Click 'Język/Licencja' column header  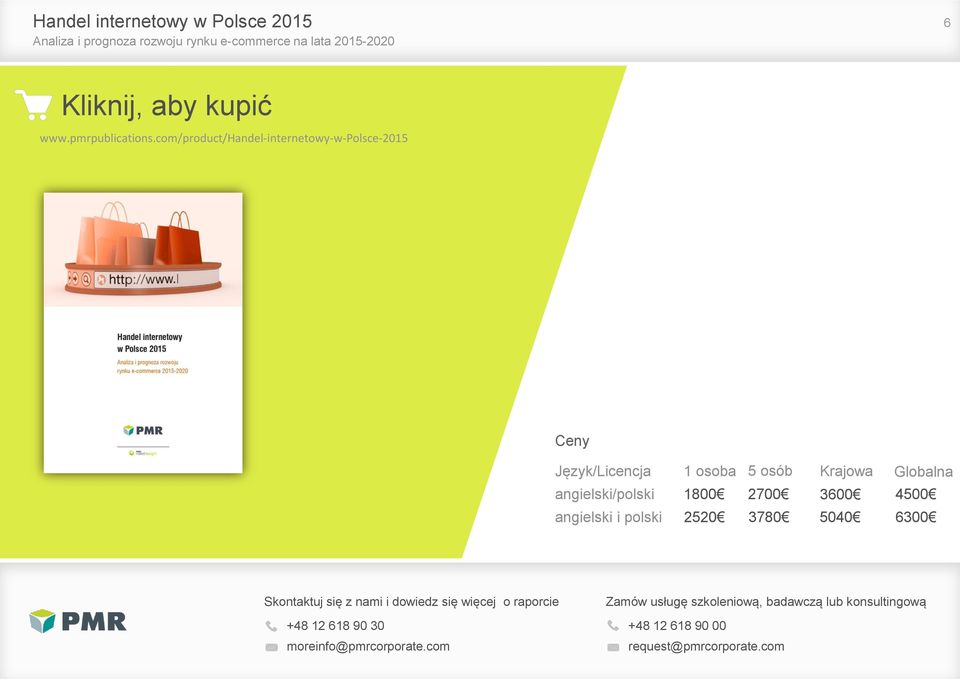(602, 471)
